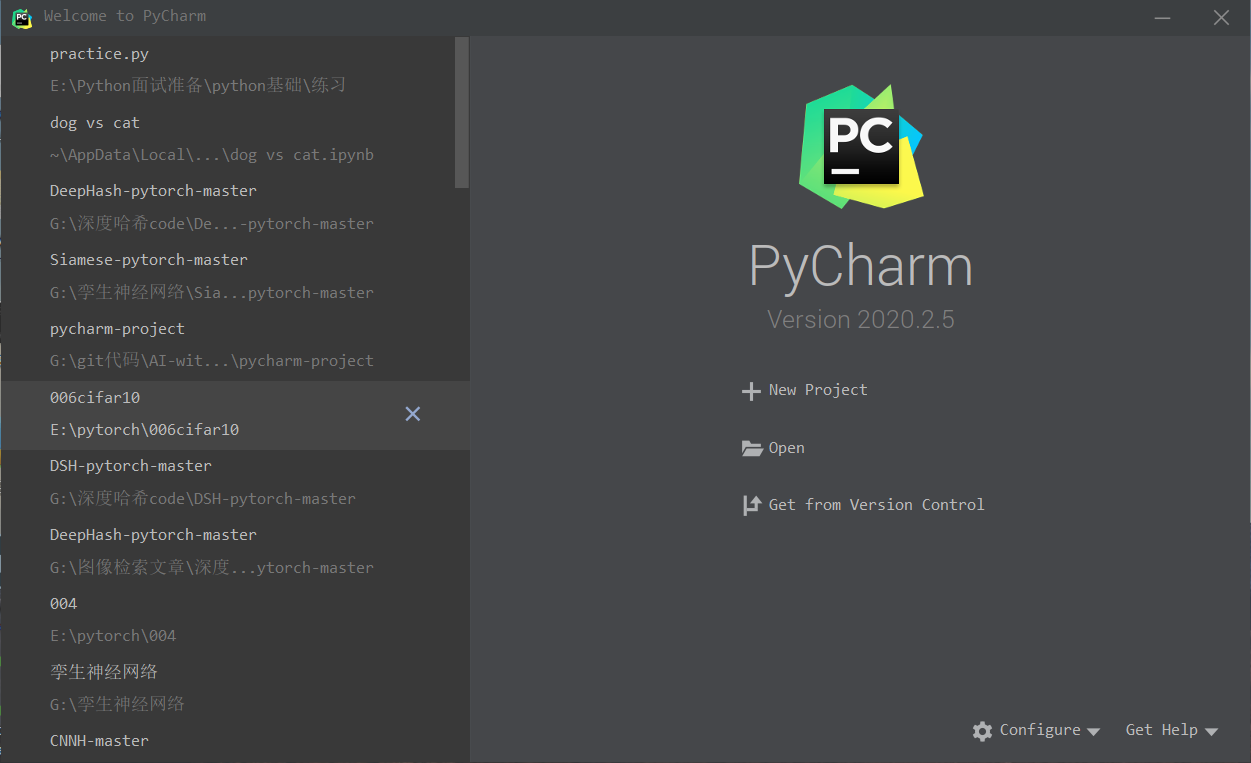This screenshot has height=763, width=1251.
Task: Click the Get from Version Control branch icon
Action: click(752, 505)
